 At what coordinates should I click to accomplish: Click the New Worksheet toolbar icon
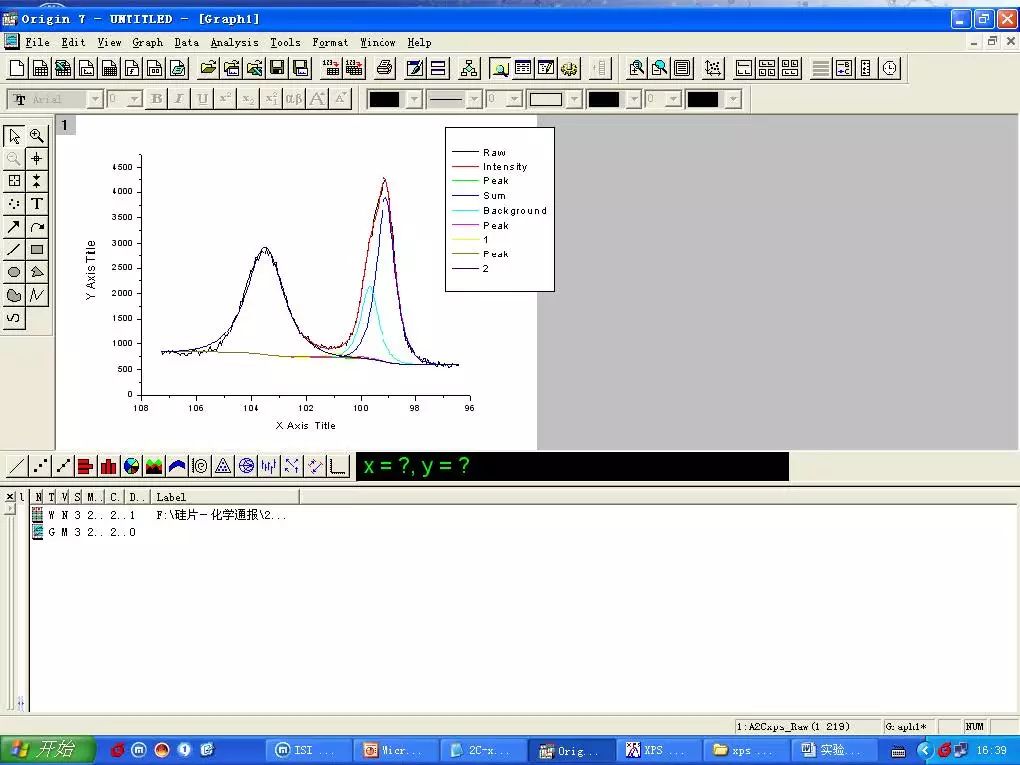pyautogui.click(x=40, y=68)
